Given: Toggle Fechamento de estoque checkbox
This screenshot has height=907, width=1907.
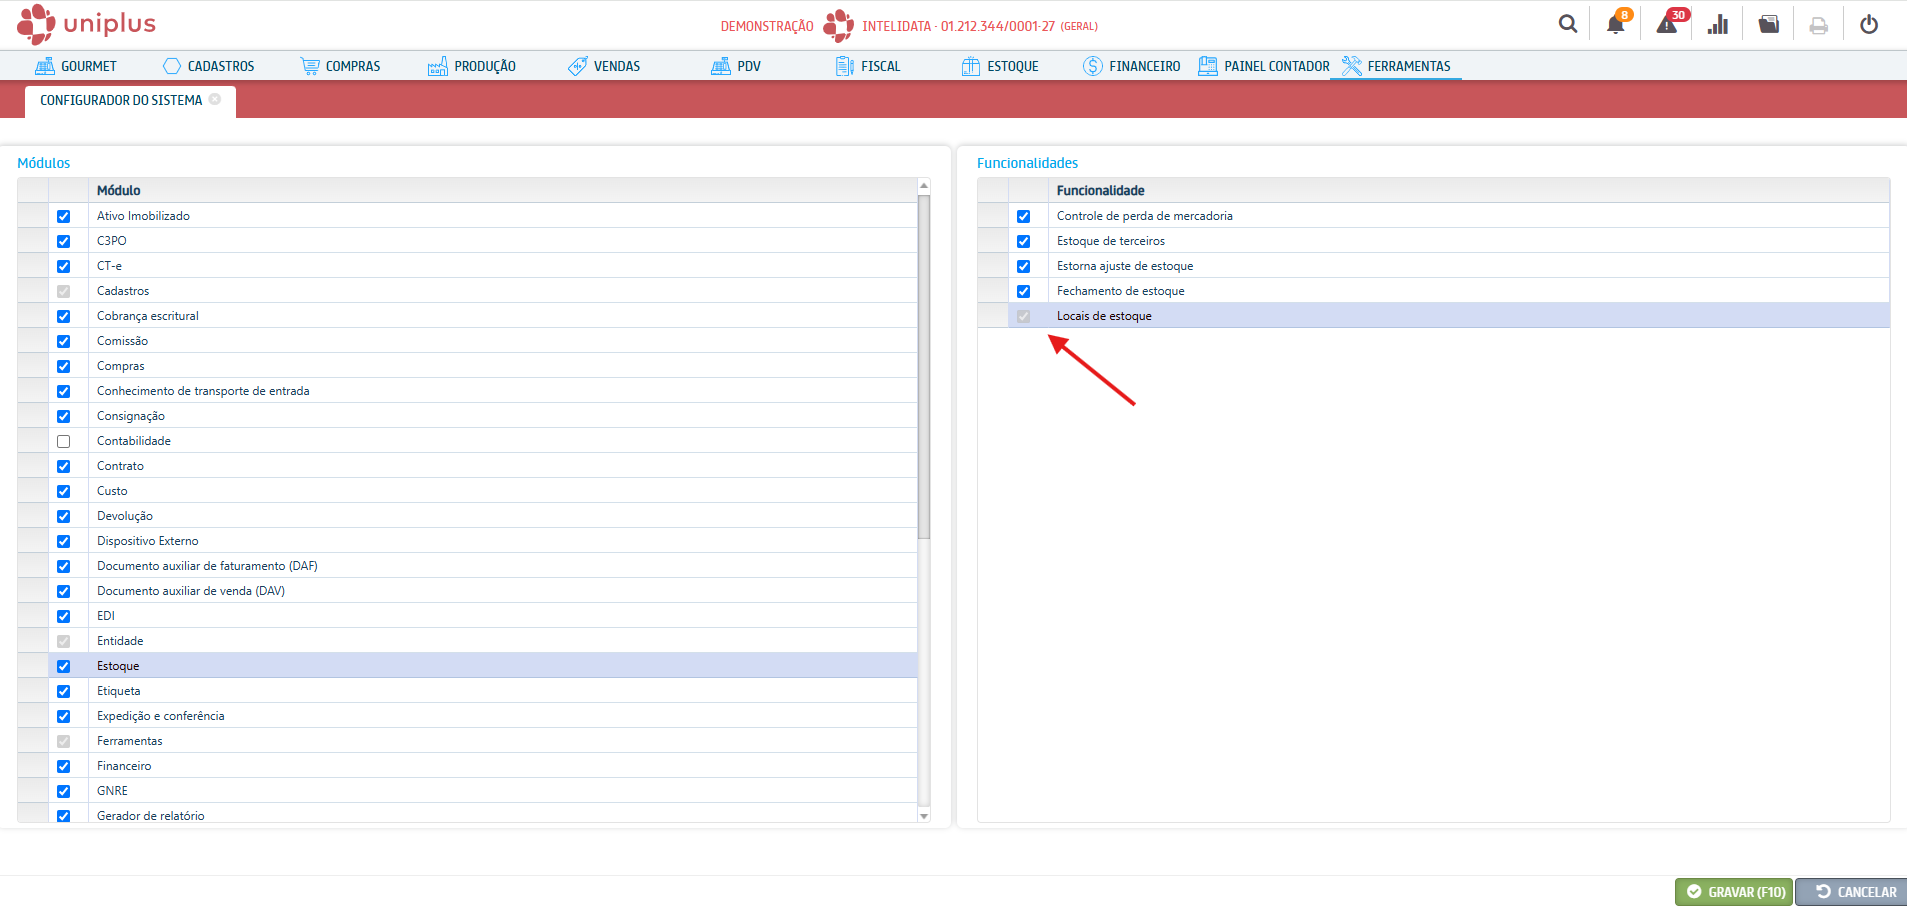Looking at the screenshot, I should click(1023, 291).
